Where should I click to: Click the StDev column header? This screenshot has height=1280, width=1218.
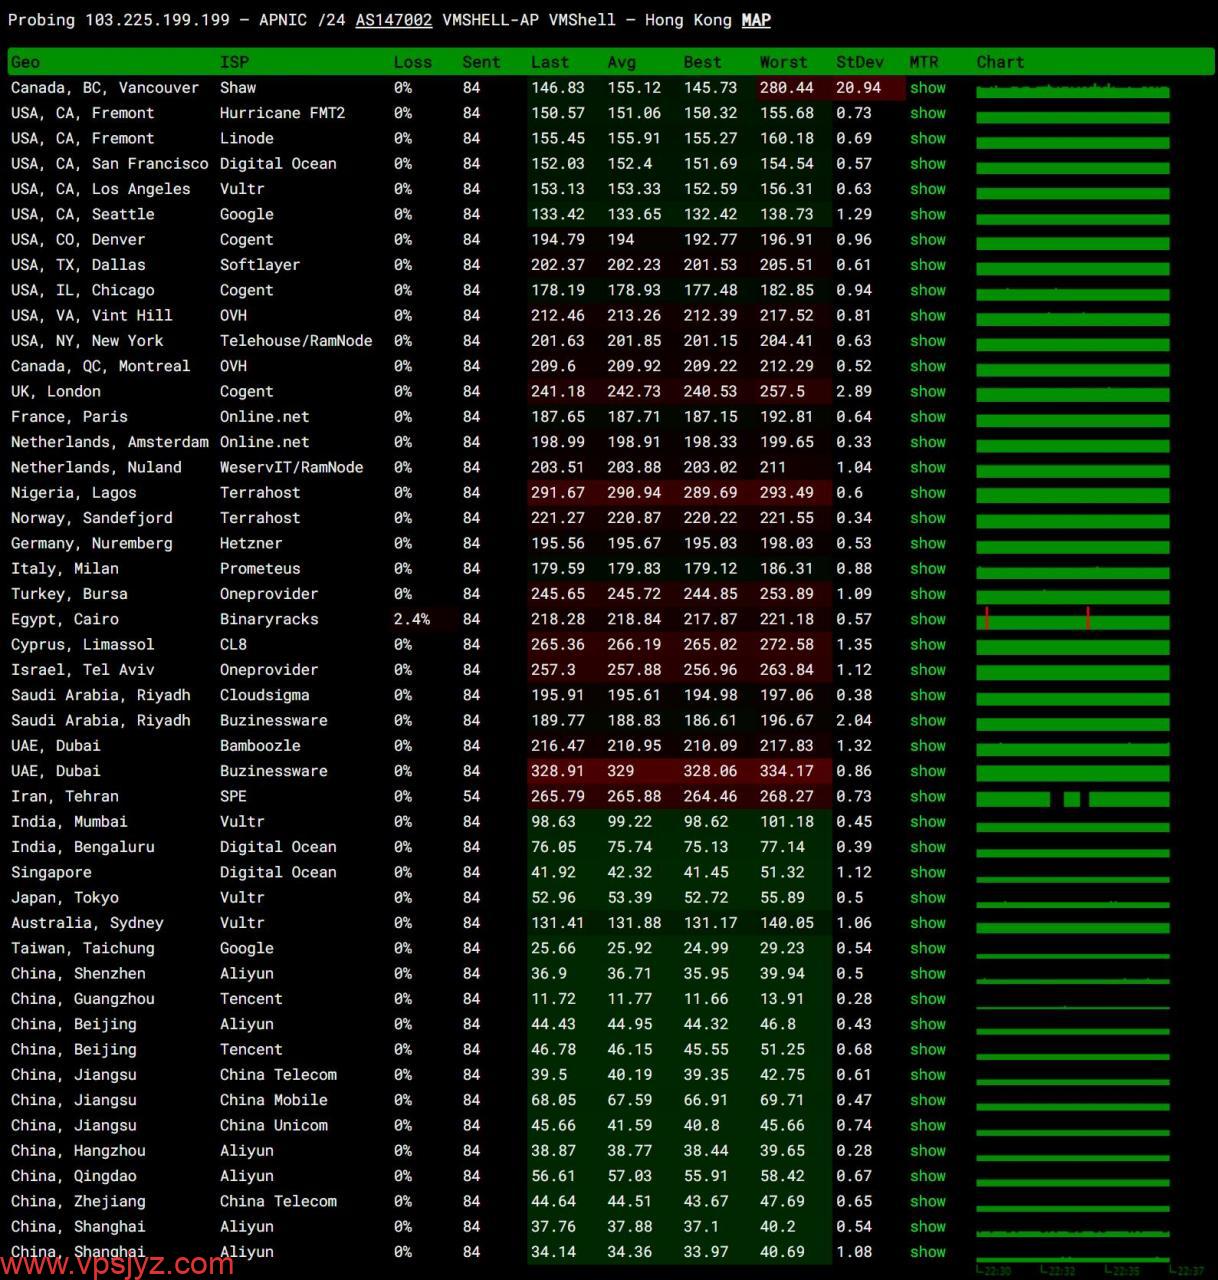857,62
